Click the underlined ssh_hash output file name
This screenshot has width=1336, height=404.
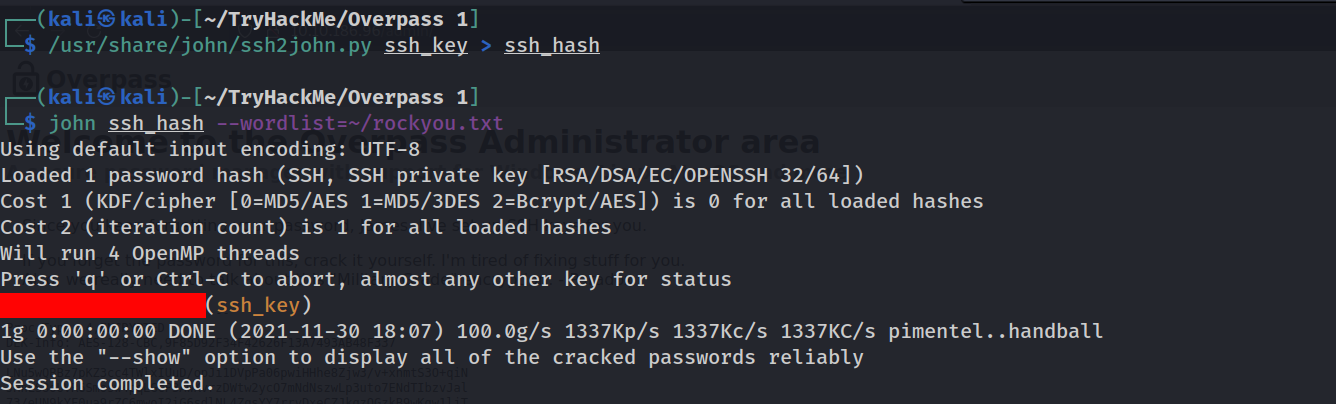tap(551, 45)
